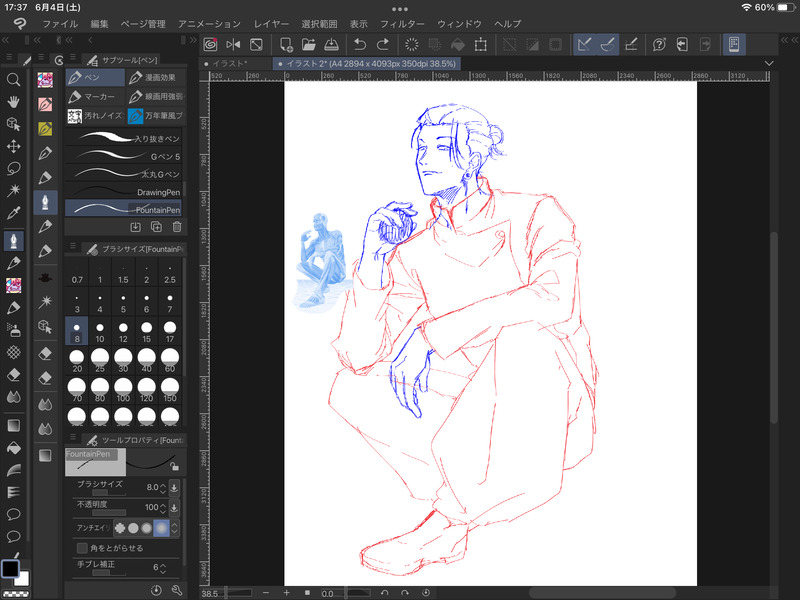Click the reset to initial settings icon
800x600 pixels.
(x=156, y=590)
